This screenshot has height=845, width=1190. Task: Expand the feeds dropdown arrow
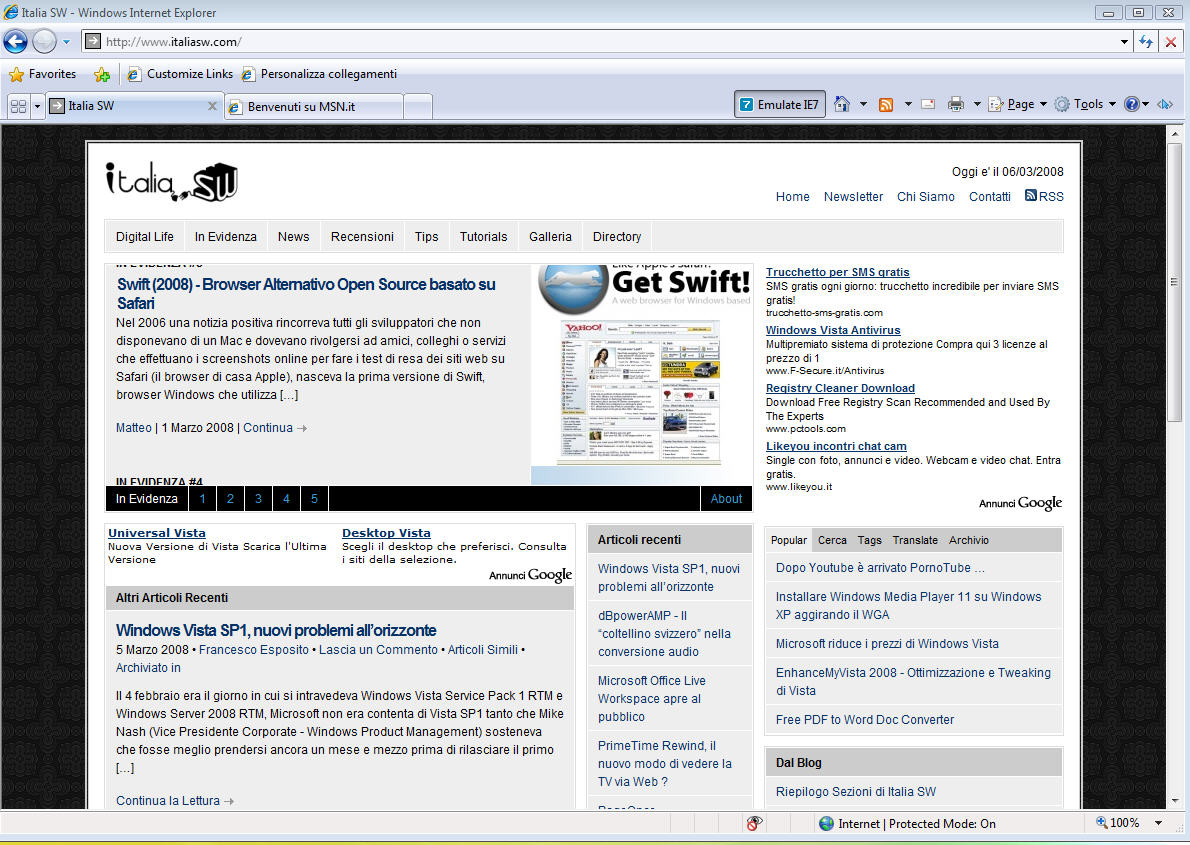coord(908,105)
